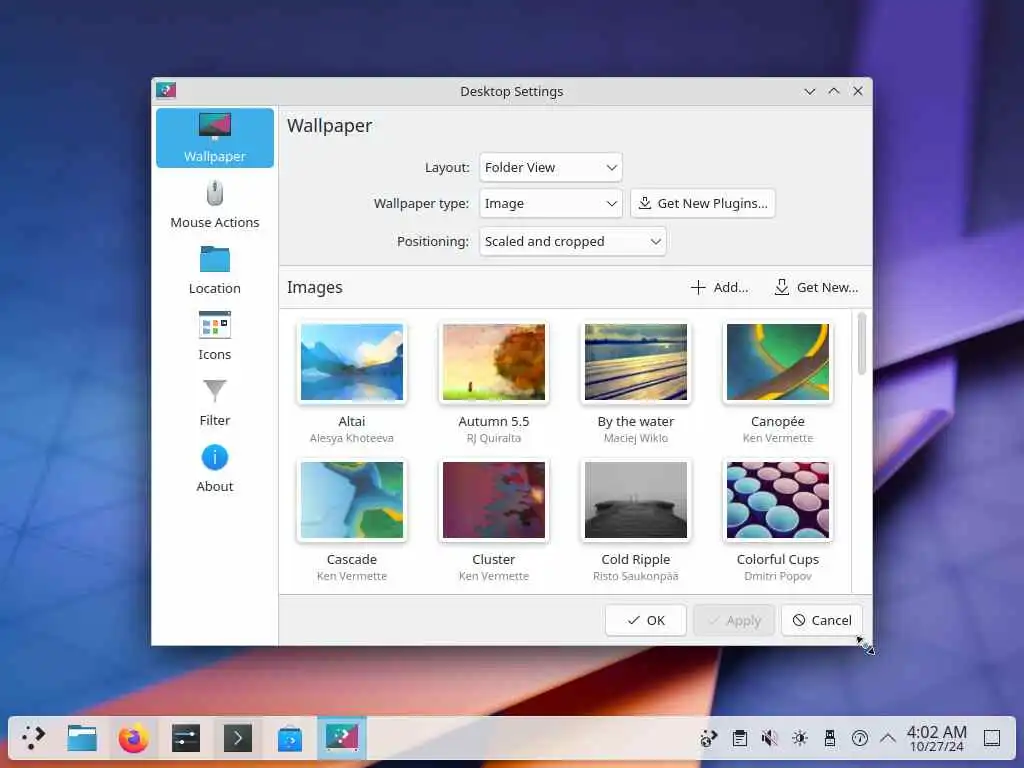The width and height of the screenshot is (1024, 768).
Task: Add a new wallpaper image
Action: (719, 287)
